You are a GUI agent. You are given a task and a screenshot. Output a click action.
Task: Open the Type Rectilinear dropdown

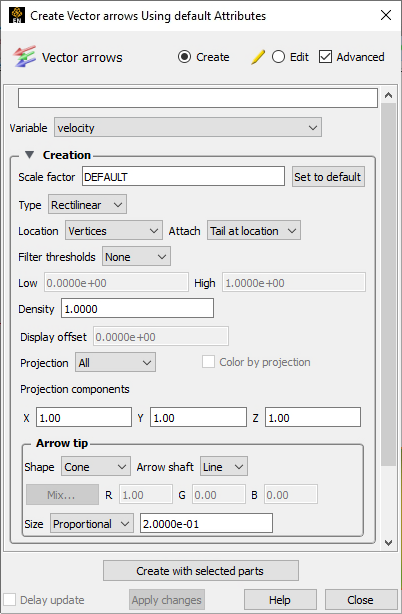pos(87,205)
